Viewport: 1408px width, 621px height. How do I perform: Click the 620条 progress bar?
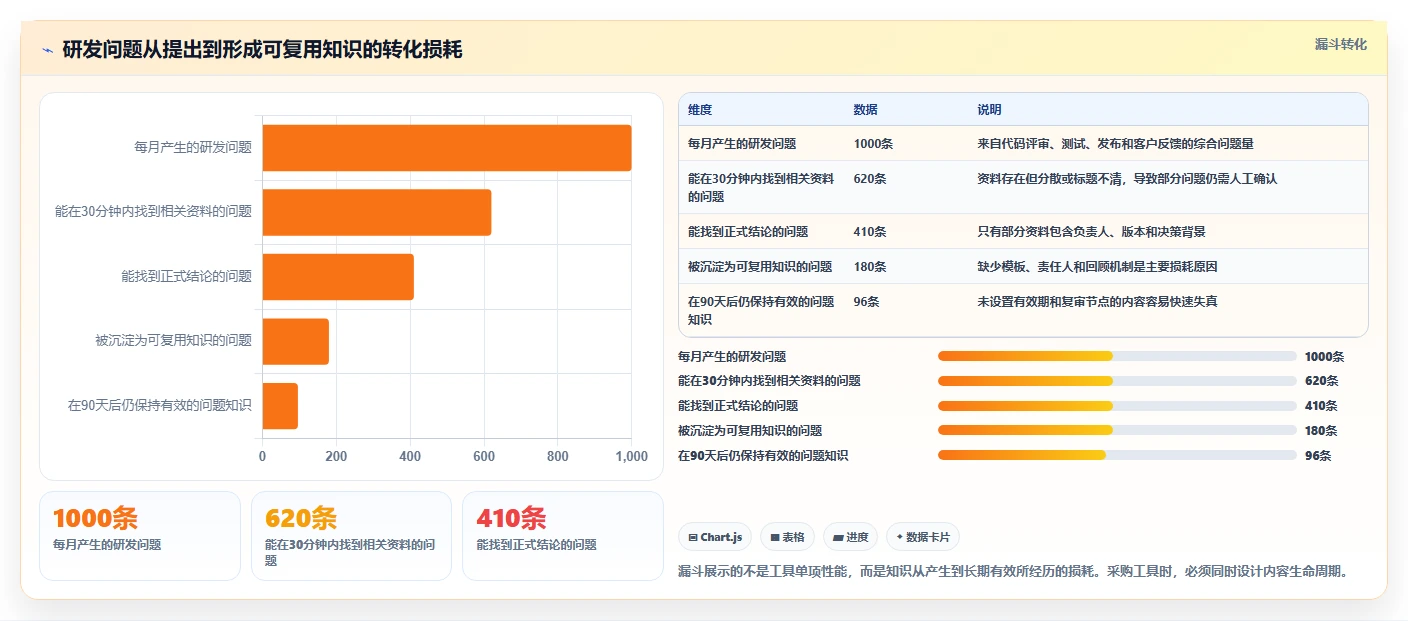(x=1117, y=381)
